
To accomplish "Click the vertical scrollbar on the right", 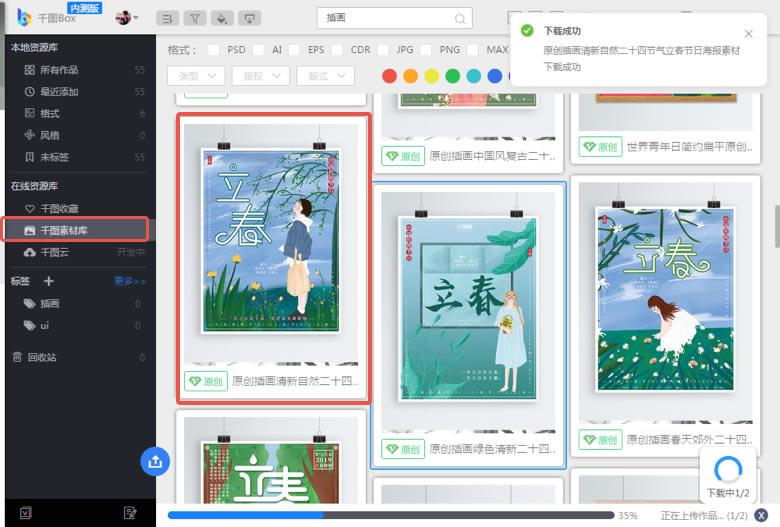I will click(x=777, y=225).
